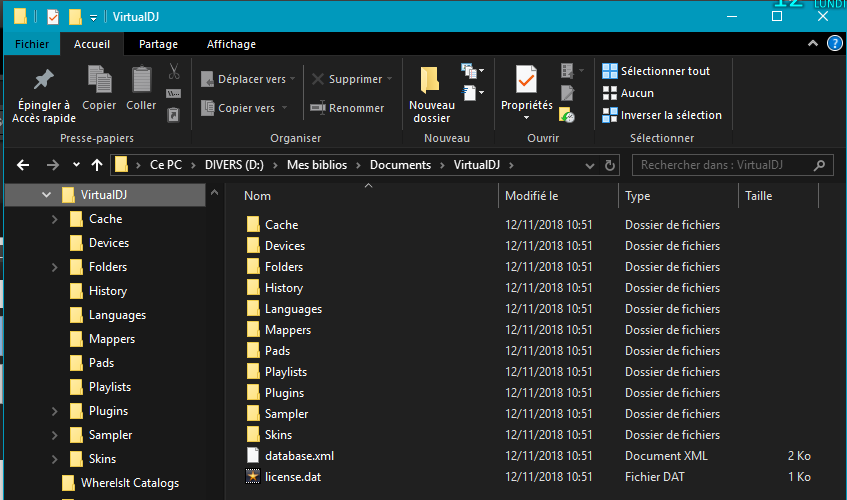Click Ce PC in the breadcrumb
Image resolution: width=847 pixels, height=500 pixels.
click(166, 165)
